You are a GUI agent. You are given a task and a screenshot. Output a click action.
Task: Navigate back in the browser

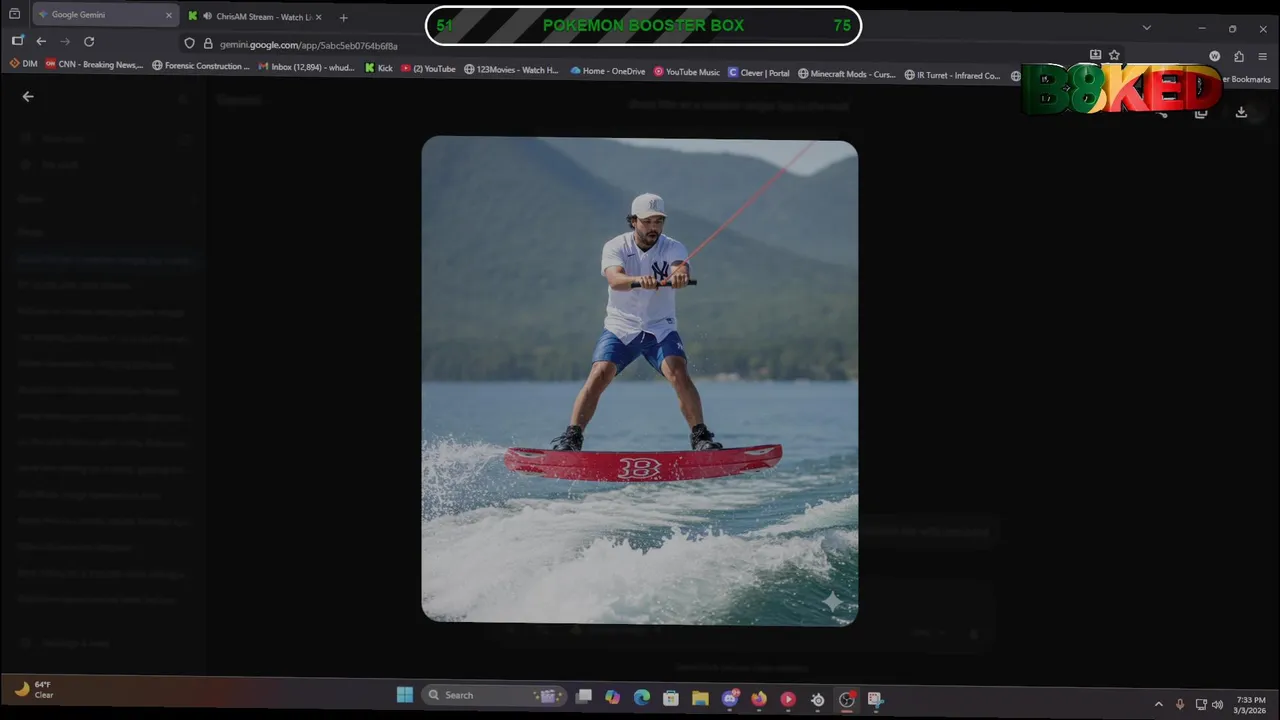point(41,41)
